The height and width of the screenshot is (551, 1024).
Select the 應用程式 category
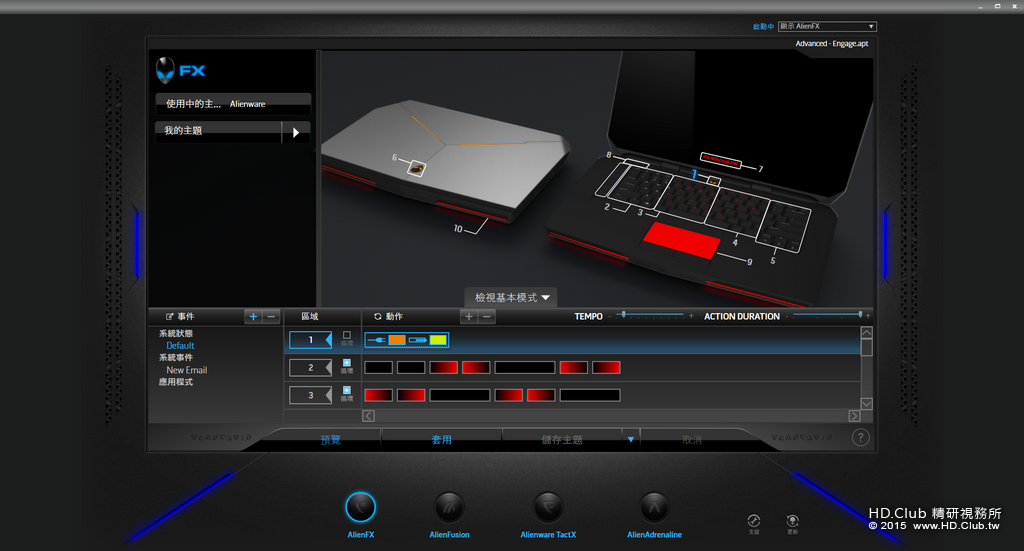(x=176, y=382)
